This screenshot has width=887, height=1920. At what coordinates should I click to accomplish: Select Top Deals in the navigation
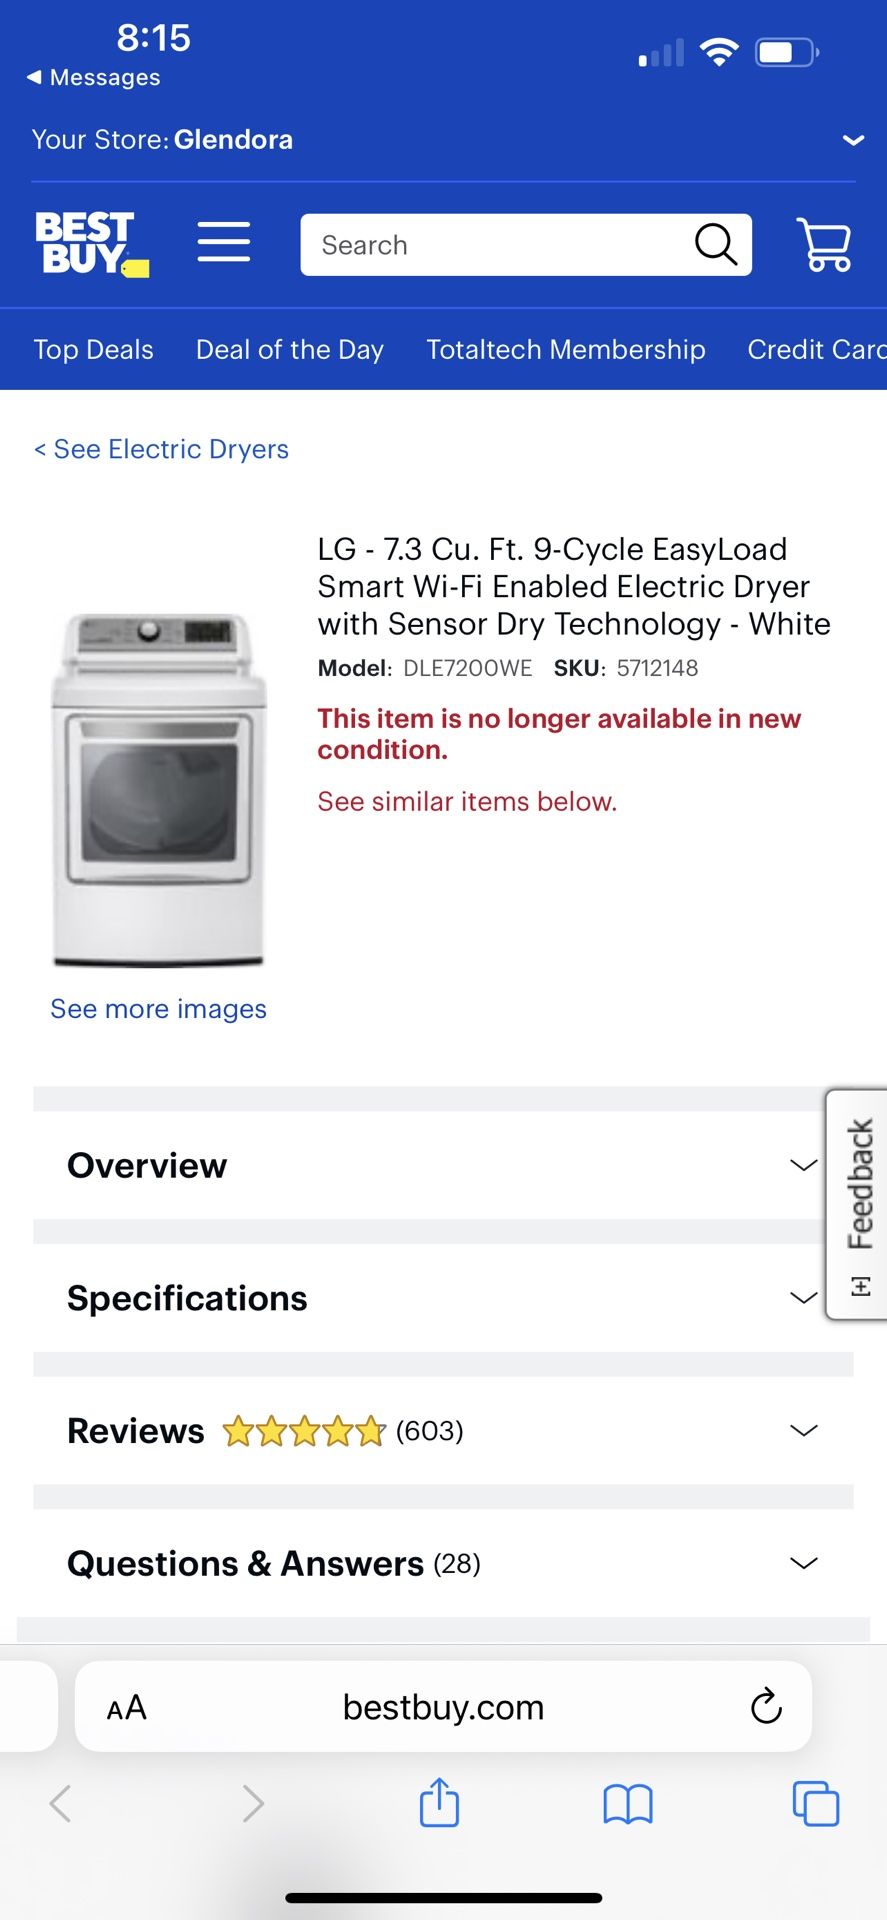point(93,349)
